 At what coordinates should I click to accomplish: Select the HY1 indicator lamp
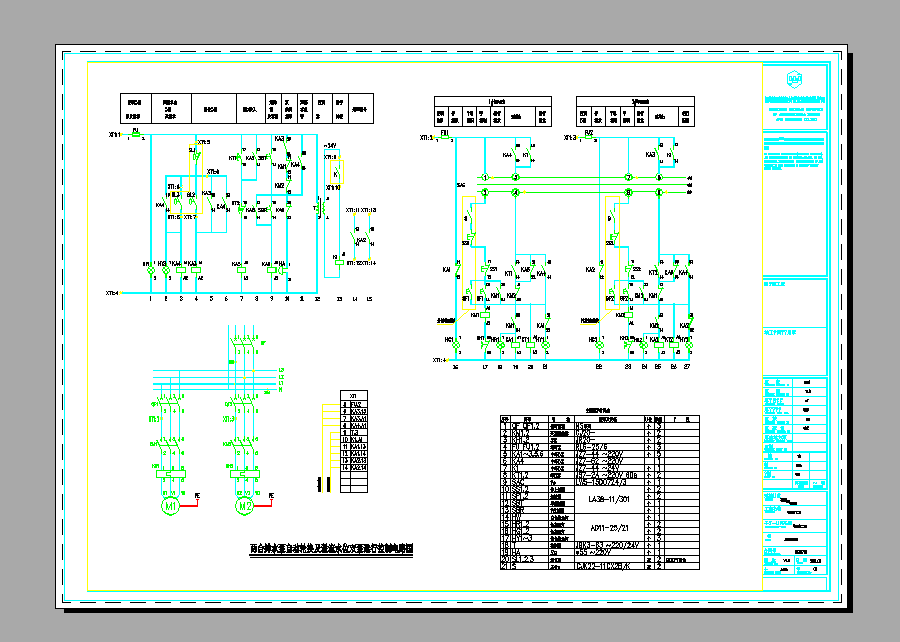(x=545, y=345)
